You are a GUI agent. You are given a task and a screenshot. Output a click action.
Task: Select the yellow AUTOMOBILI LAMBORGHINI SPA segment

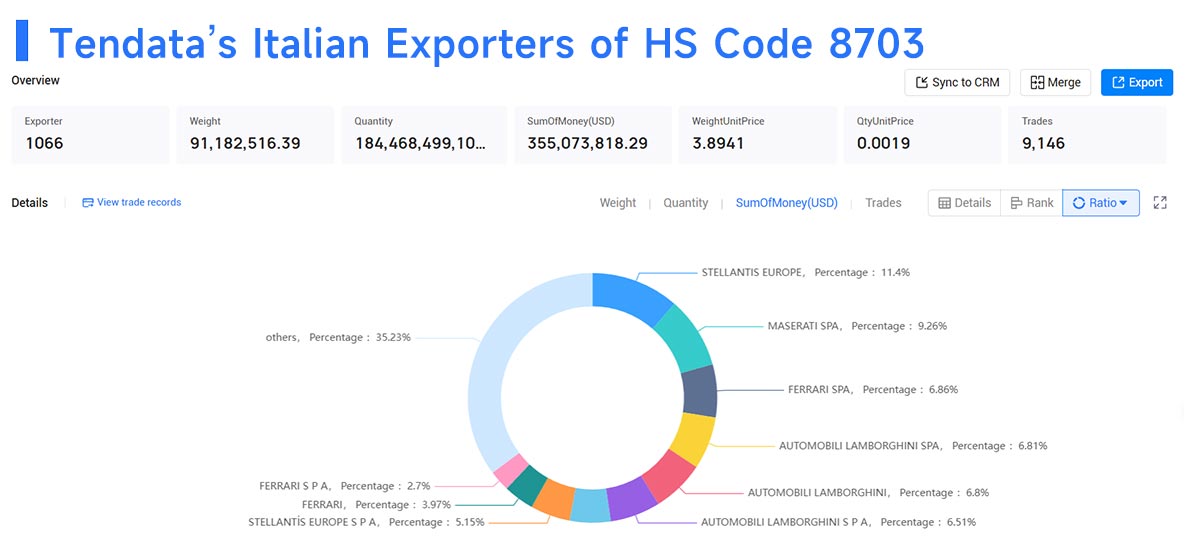(x=693, y=439)
